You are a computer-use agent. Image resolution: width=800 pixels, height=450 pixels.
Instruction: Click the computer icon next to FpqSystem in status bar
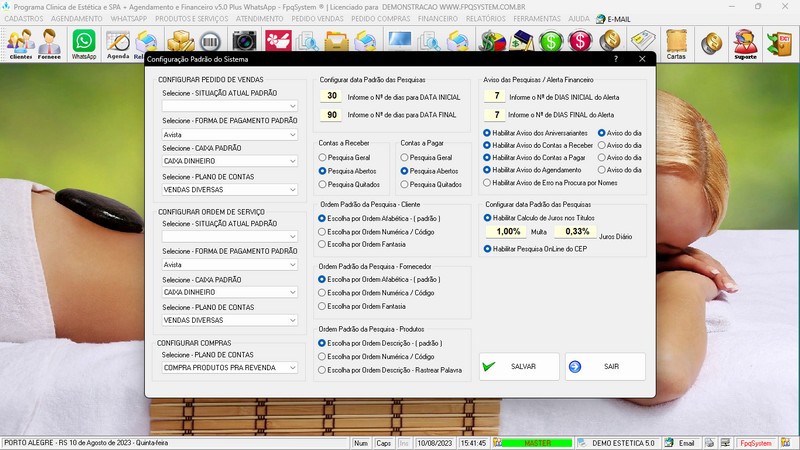pyautogui.click(x=725, y=443)
